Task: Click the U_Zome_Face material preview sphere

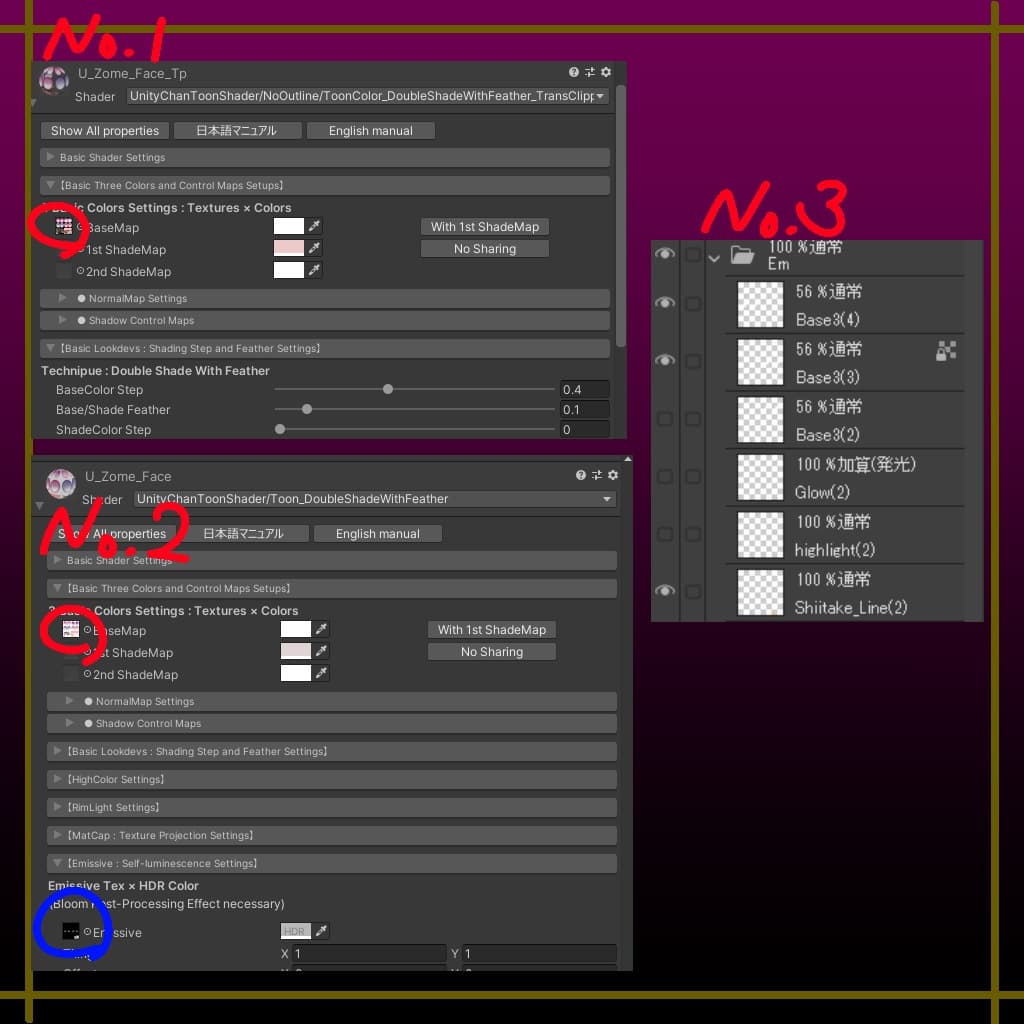Action: (x=61, y=483)
